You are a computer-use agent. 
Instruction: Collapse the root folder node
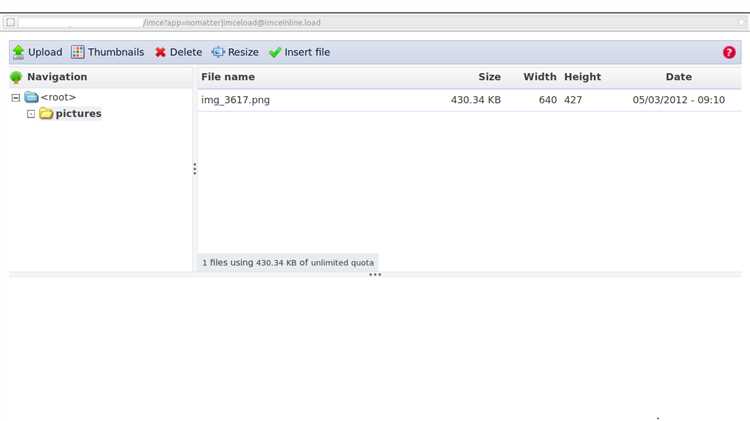click(16, 98)
